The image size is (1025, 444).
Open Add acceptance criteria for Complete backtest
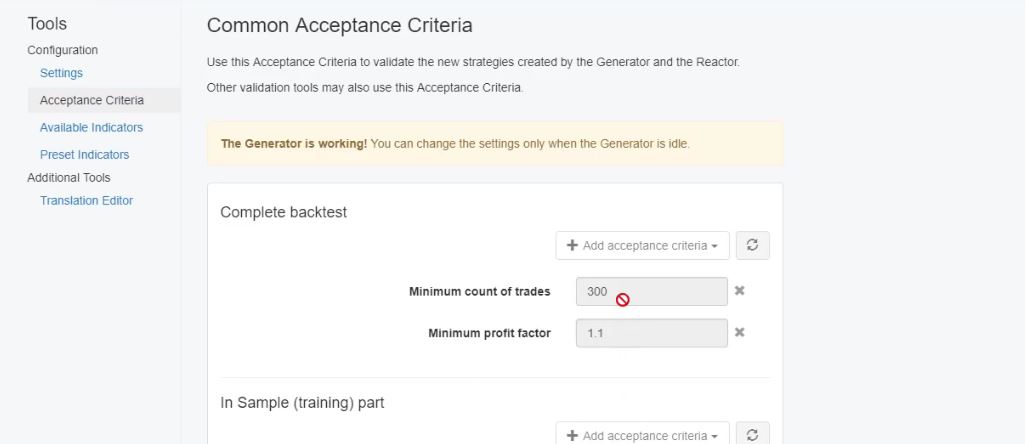(x=642, y=246)
